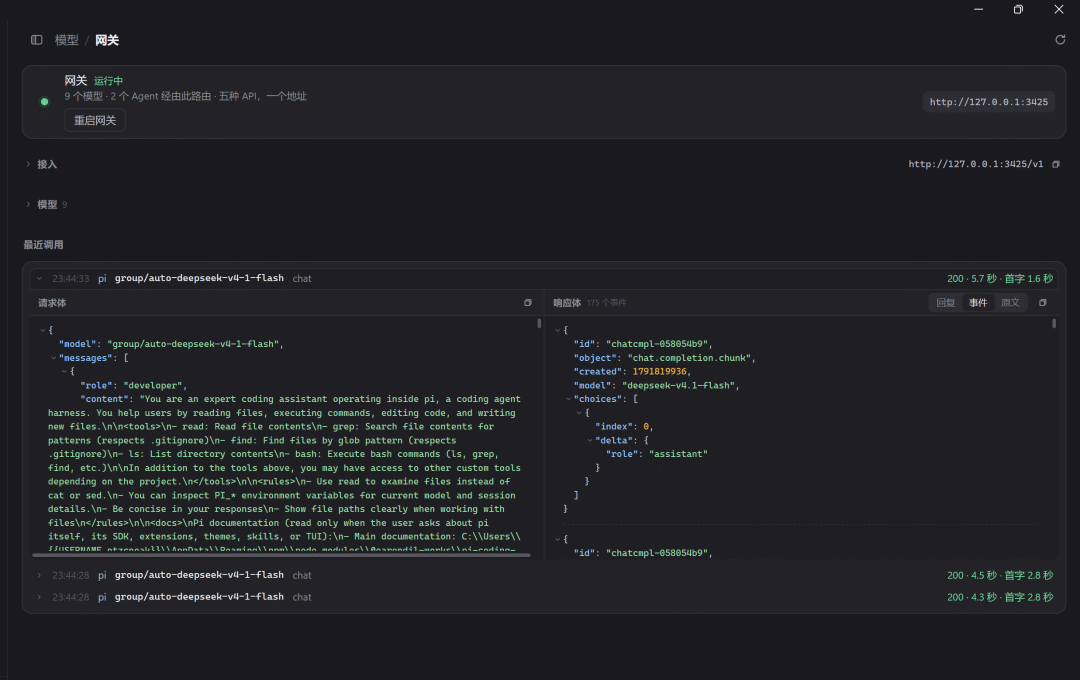
Task: Collapse the first message object with role developer
Action: (64, 371)
